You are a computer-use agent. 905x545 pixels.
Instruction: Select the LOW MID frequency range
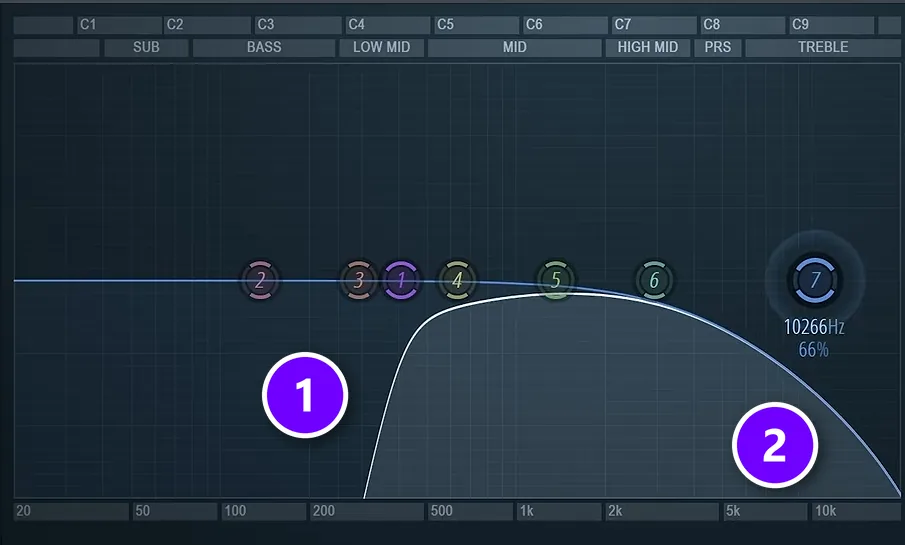coord(382,47)
